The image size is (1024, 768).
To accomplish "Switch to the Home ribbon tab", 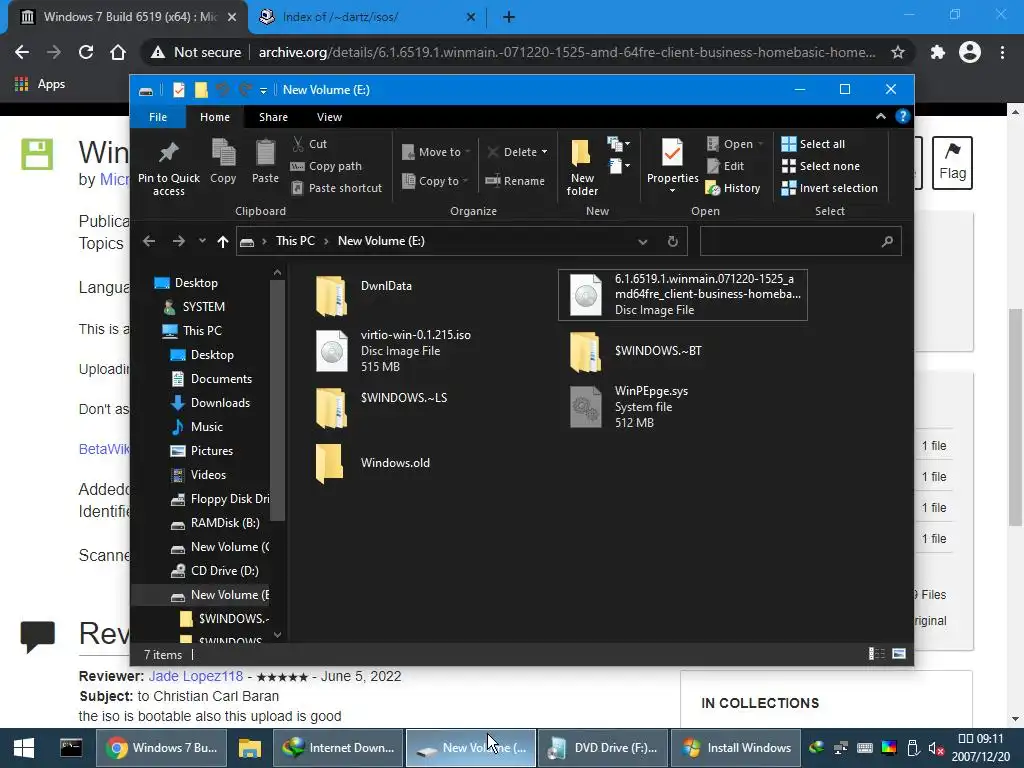I will click(x=214, y=117).
